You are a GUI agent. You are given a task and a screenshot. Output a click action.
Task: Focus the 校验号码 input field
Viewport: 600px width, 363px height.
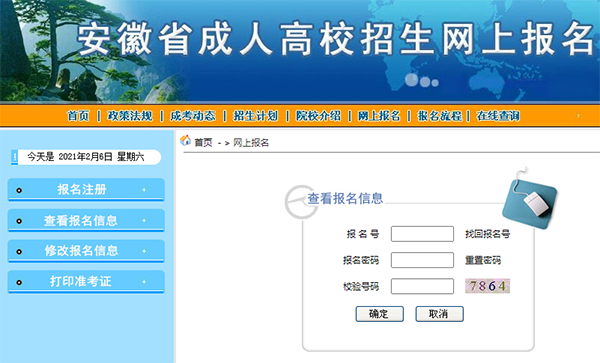tap(422, 286)
